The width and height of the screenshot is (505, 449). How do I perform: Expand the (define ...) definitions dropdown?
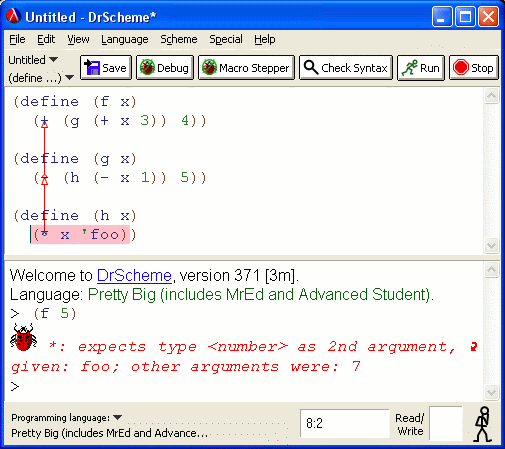coord(41,78)
